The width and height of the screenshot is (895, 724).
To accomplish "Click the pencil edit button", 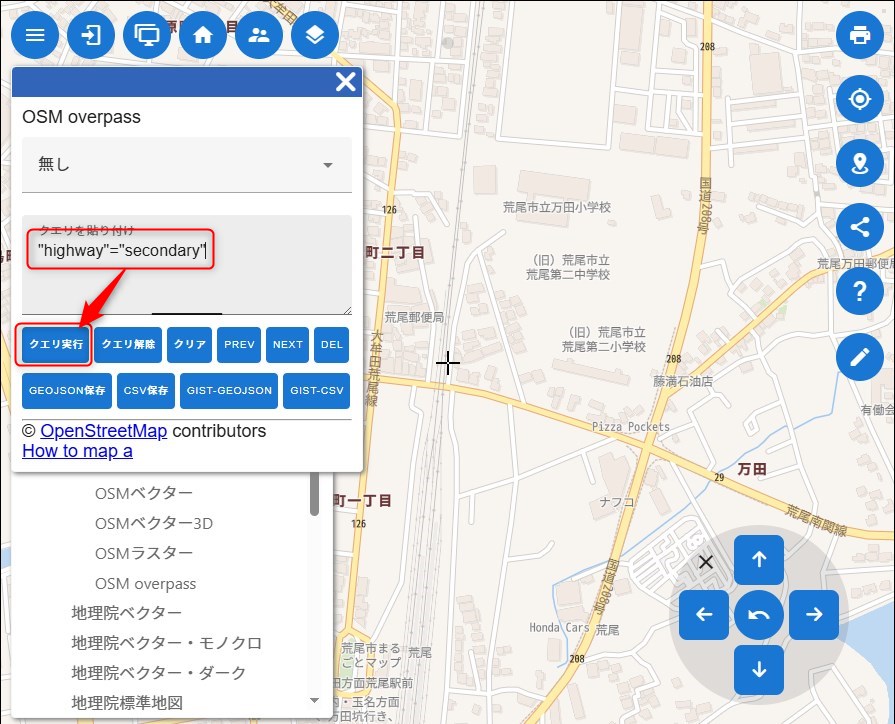I will 859,356.
